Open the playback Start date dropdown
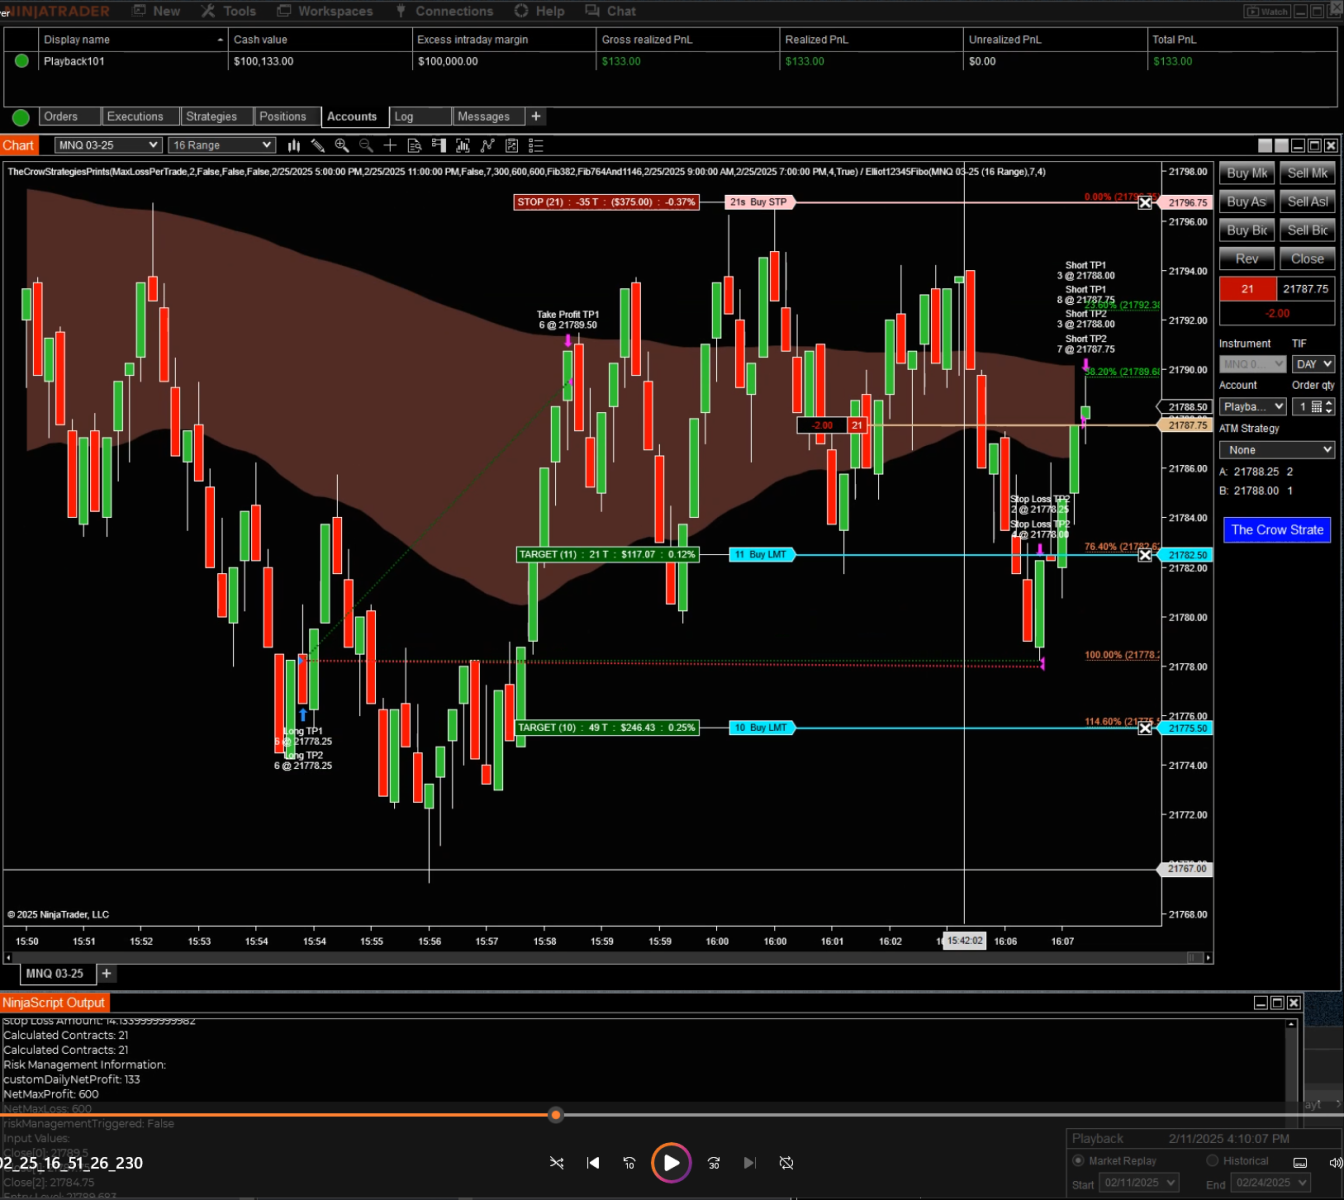 point(1139,1183)
